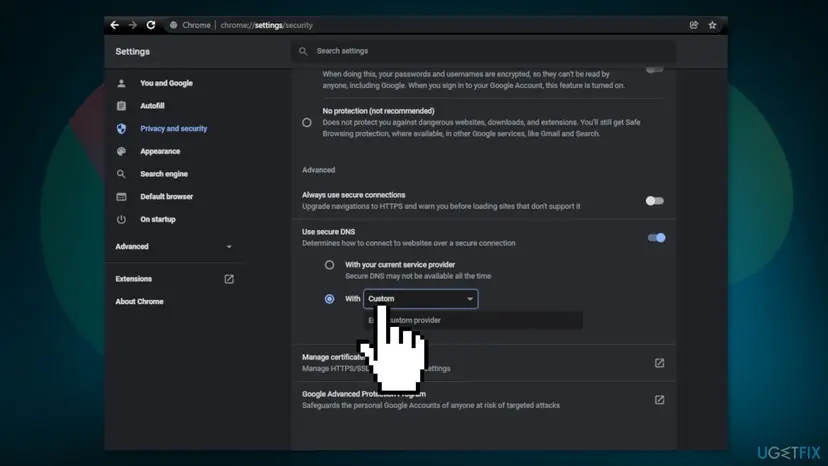Select the No protection radio option
Screen dimensions: 828x466
coord(307,123)
